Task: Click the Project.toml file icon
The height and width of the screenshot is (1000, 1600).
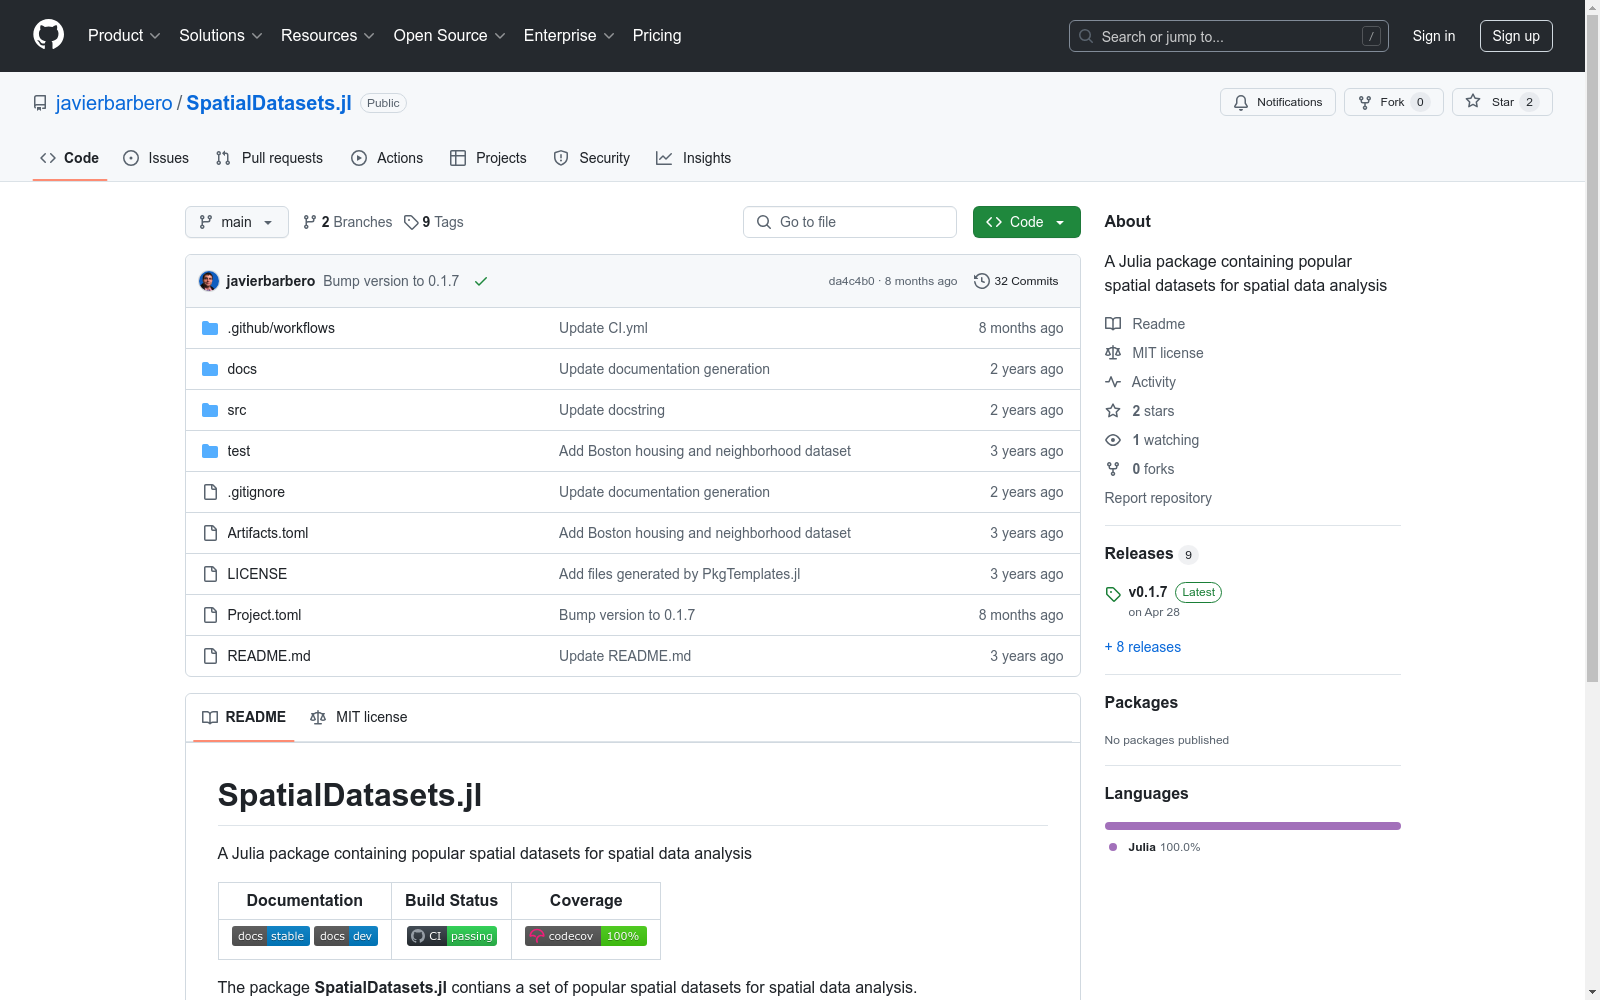Action: [210, 615]
